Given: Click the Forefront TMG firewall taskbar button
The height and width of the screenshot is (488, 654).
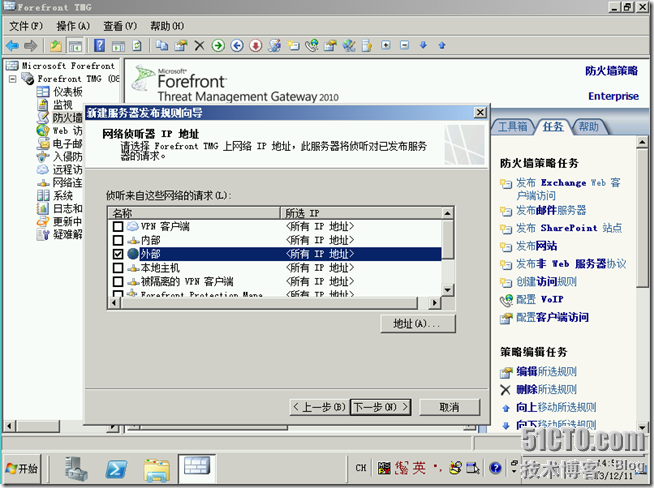Looking at the screenshot, I should (197, 466).
